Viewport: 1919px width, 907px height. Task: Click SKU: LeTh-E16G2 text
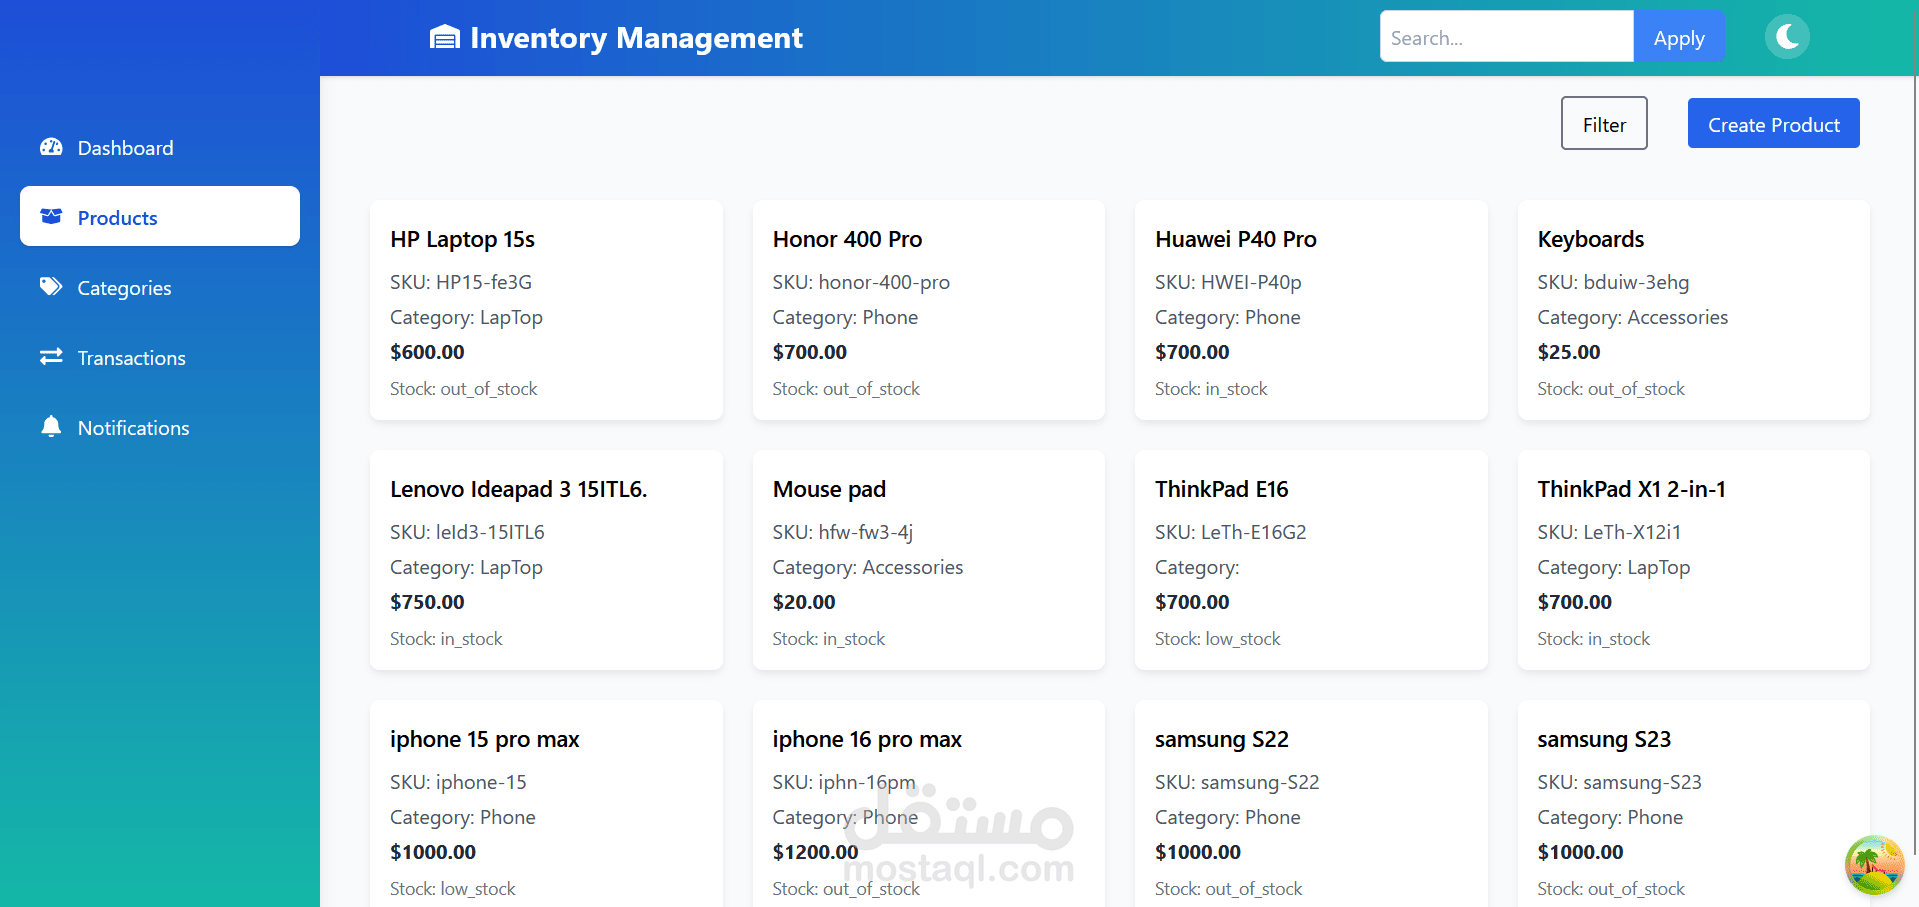click(1230, 532)
